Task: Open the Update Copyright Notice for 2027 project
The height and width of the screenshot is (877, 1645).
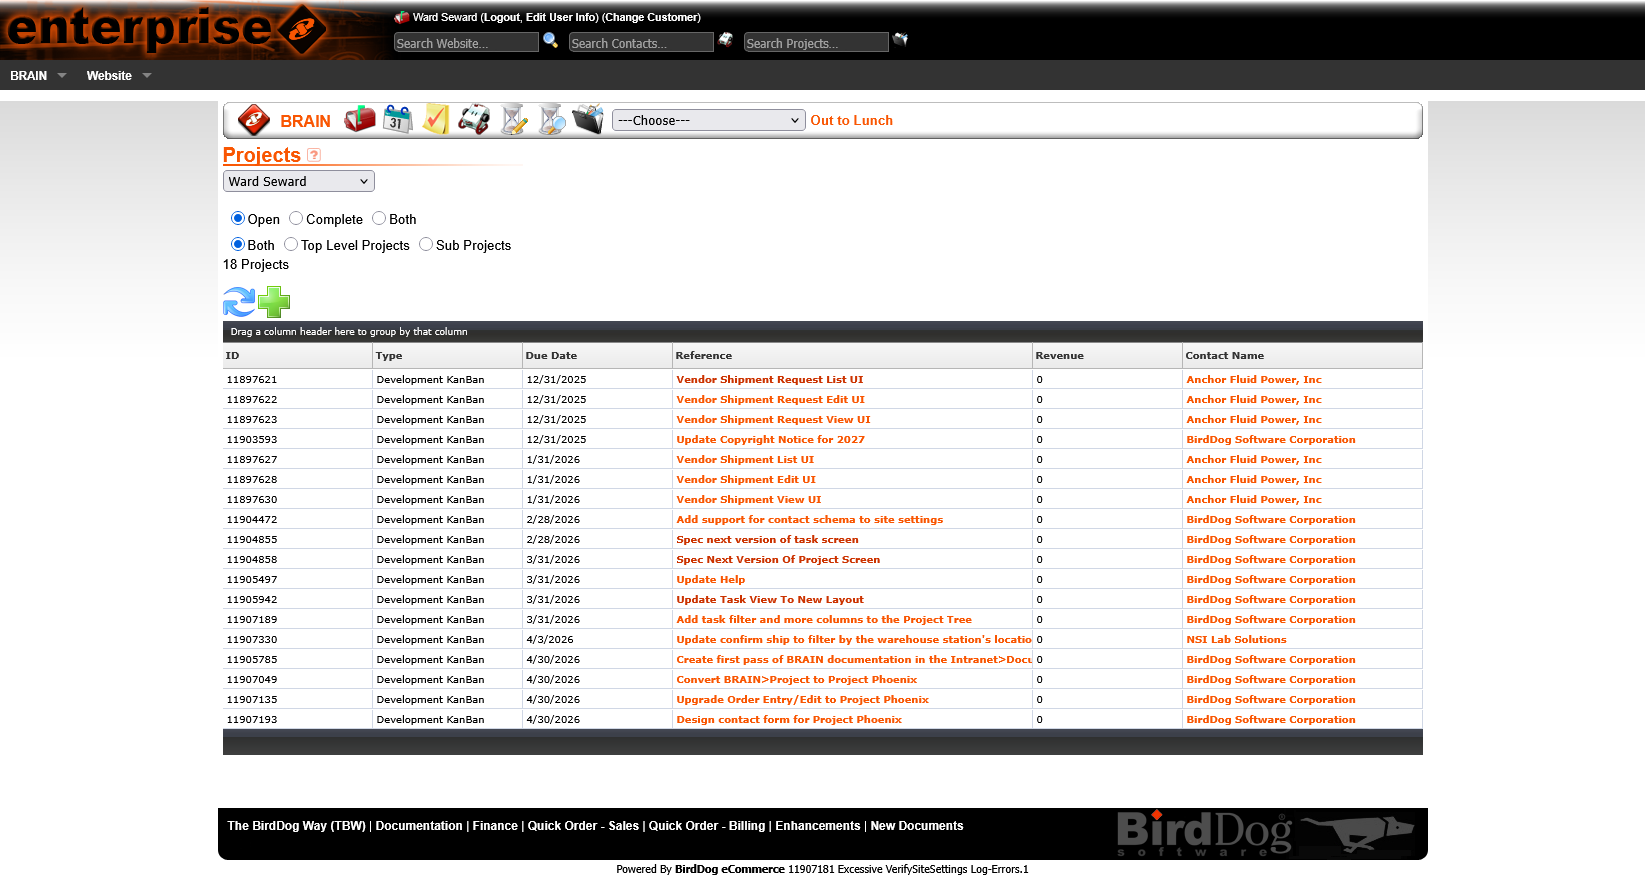Action: tap(770, 440)
